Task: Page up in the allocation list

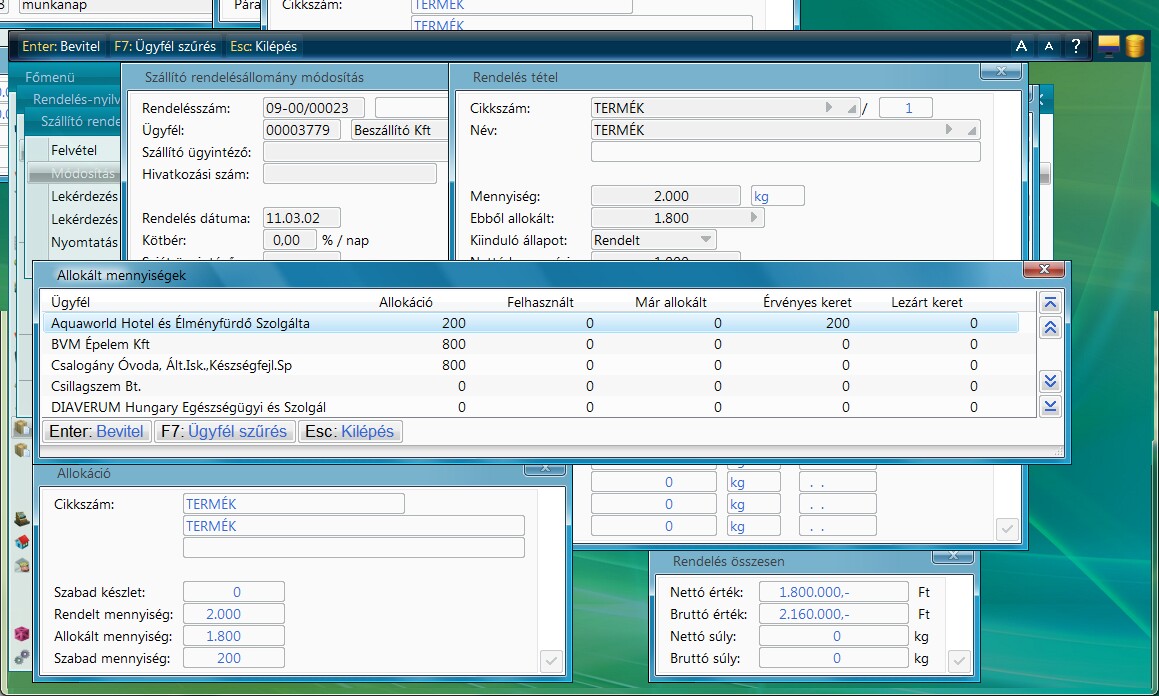Action: point(1050,328)
